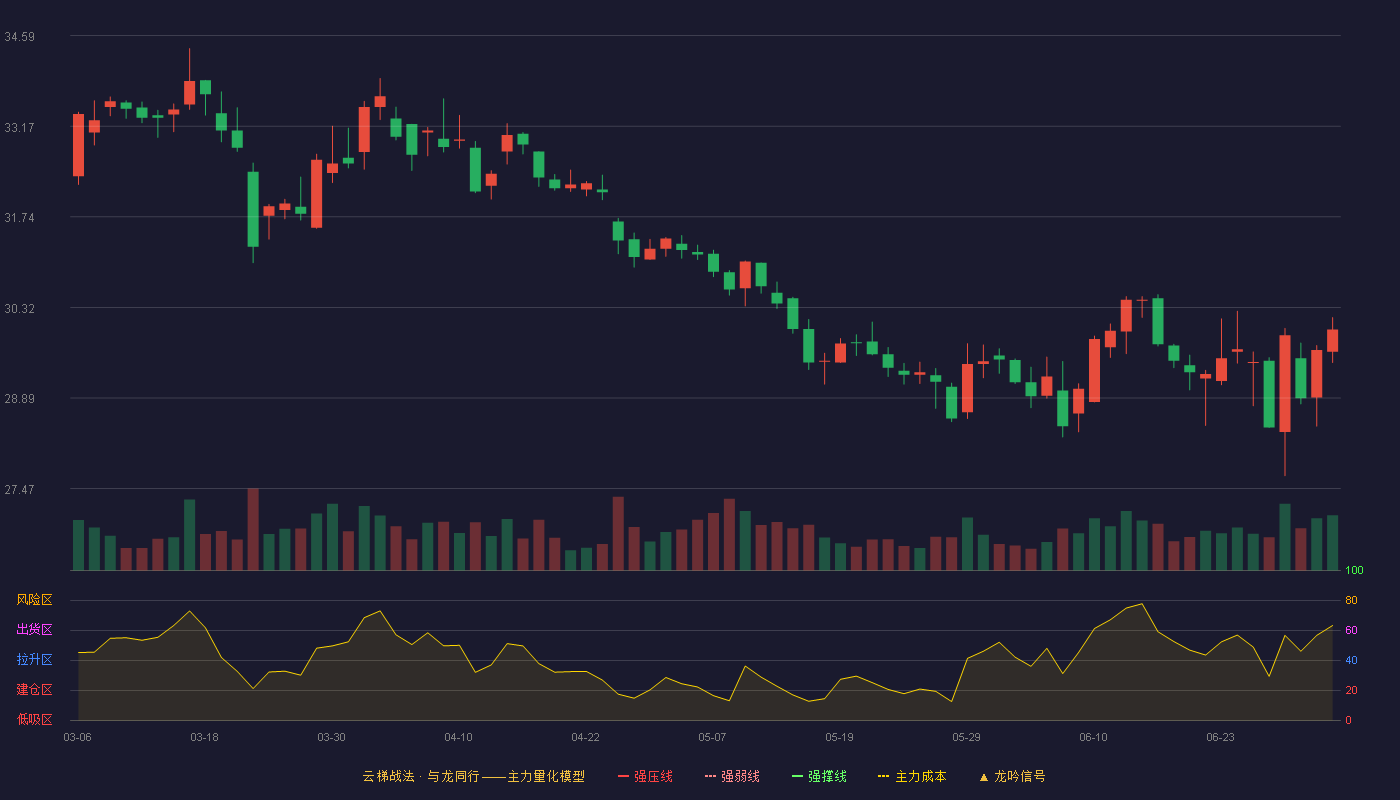Click the 03-18 date label
This screenshot has height=800, width=1400.
pyautogui.click(x=204, y=737)
